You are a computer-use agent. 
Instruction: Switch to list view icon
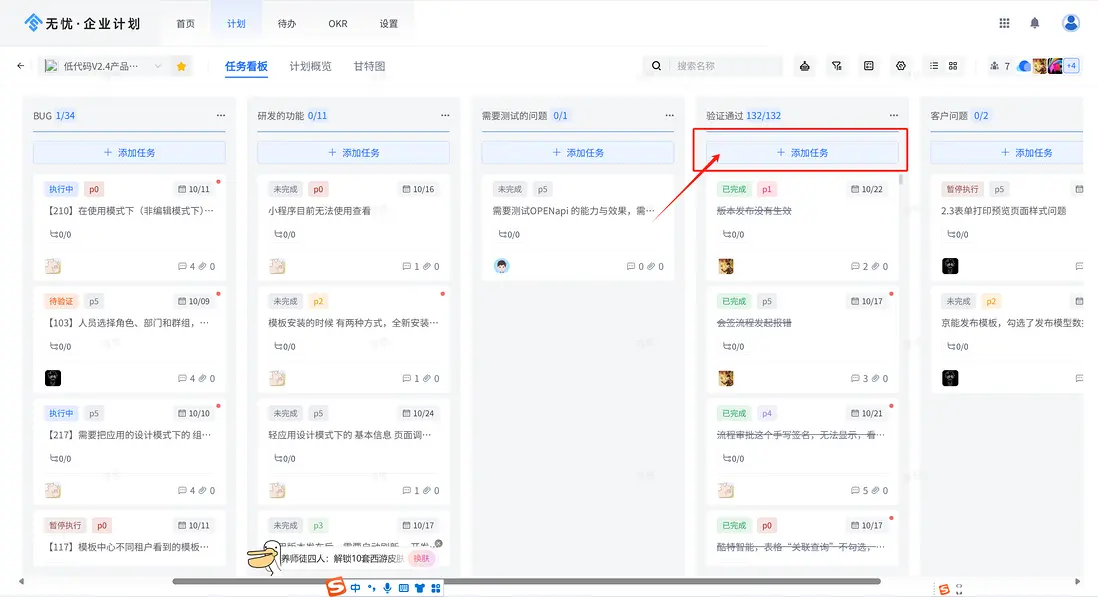[936, 65]
